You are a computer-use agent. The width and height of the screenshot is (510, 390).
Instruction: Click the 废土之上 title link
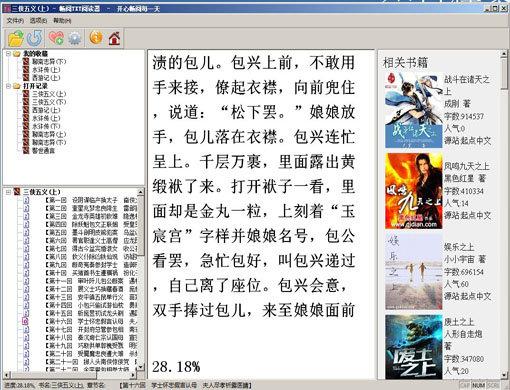(x=459, y=322)
